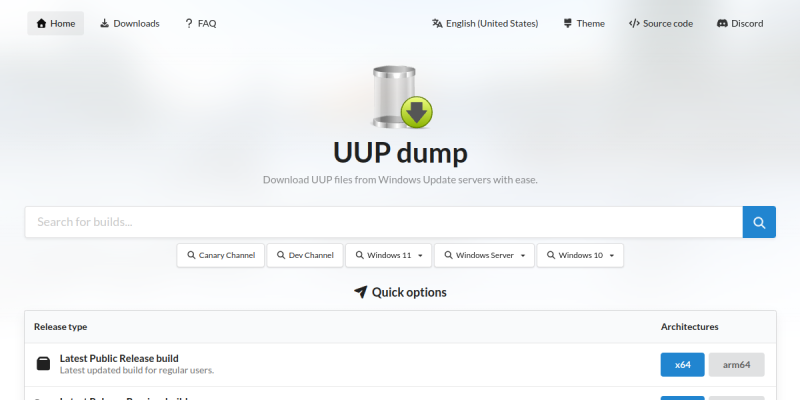
Task: Click the UUP dump logo image
Action: 402,96
